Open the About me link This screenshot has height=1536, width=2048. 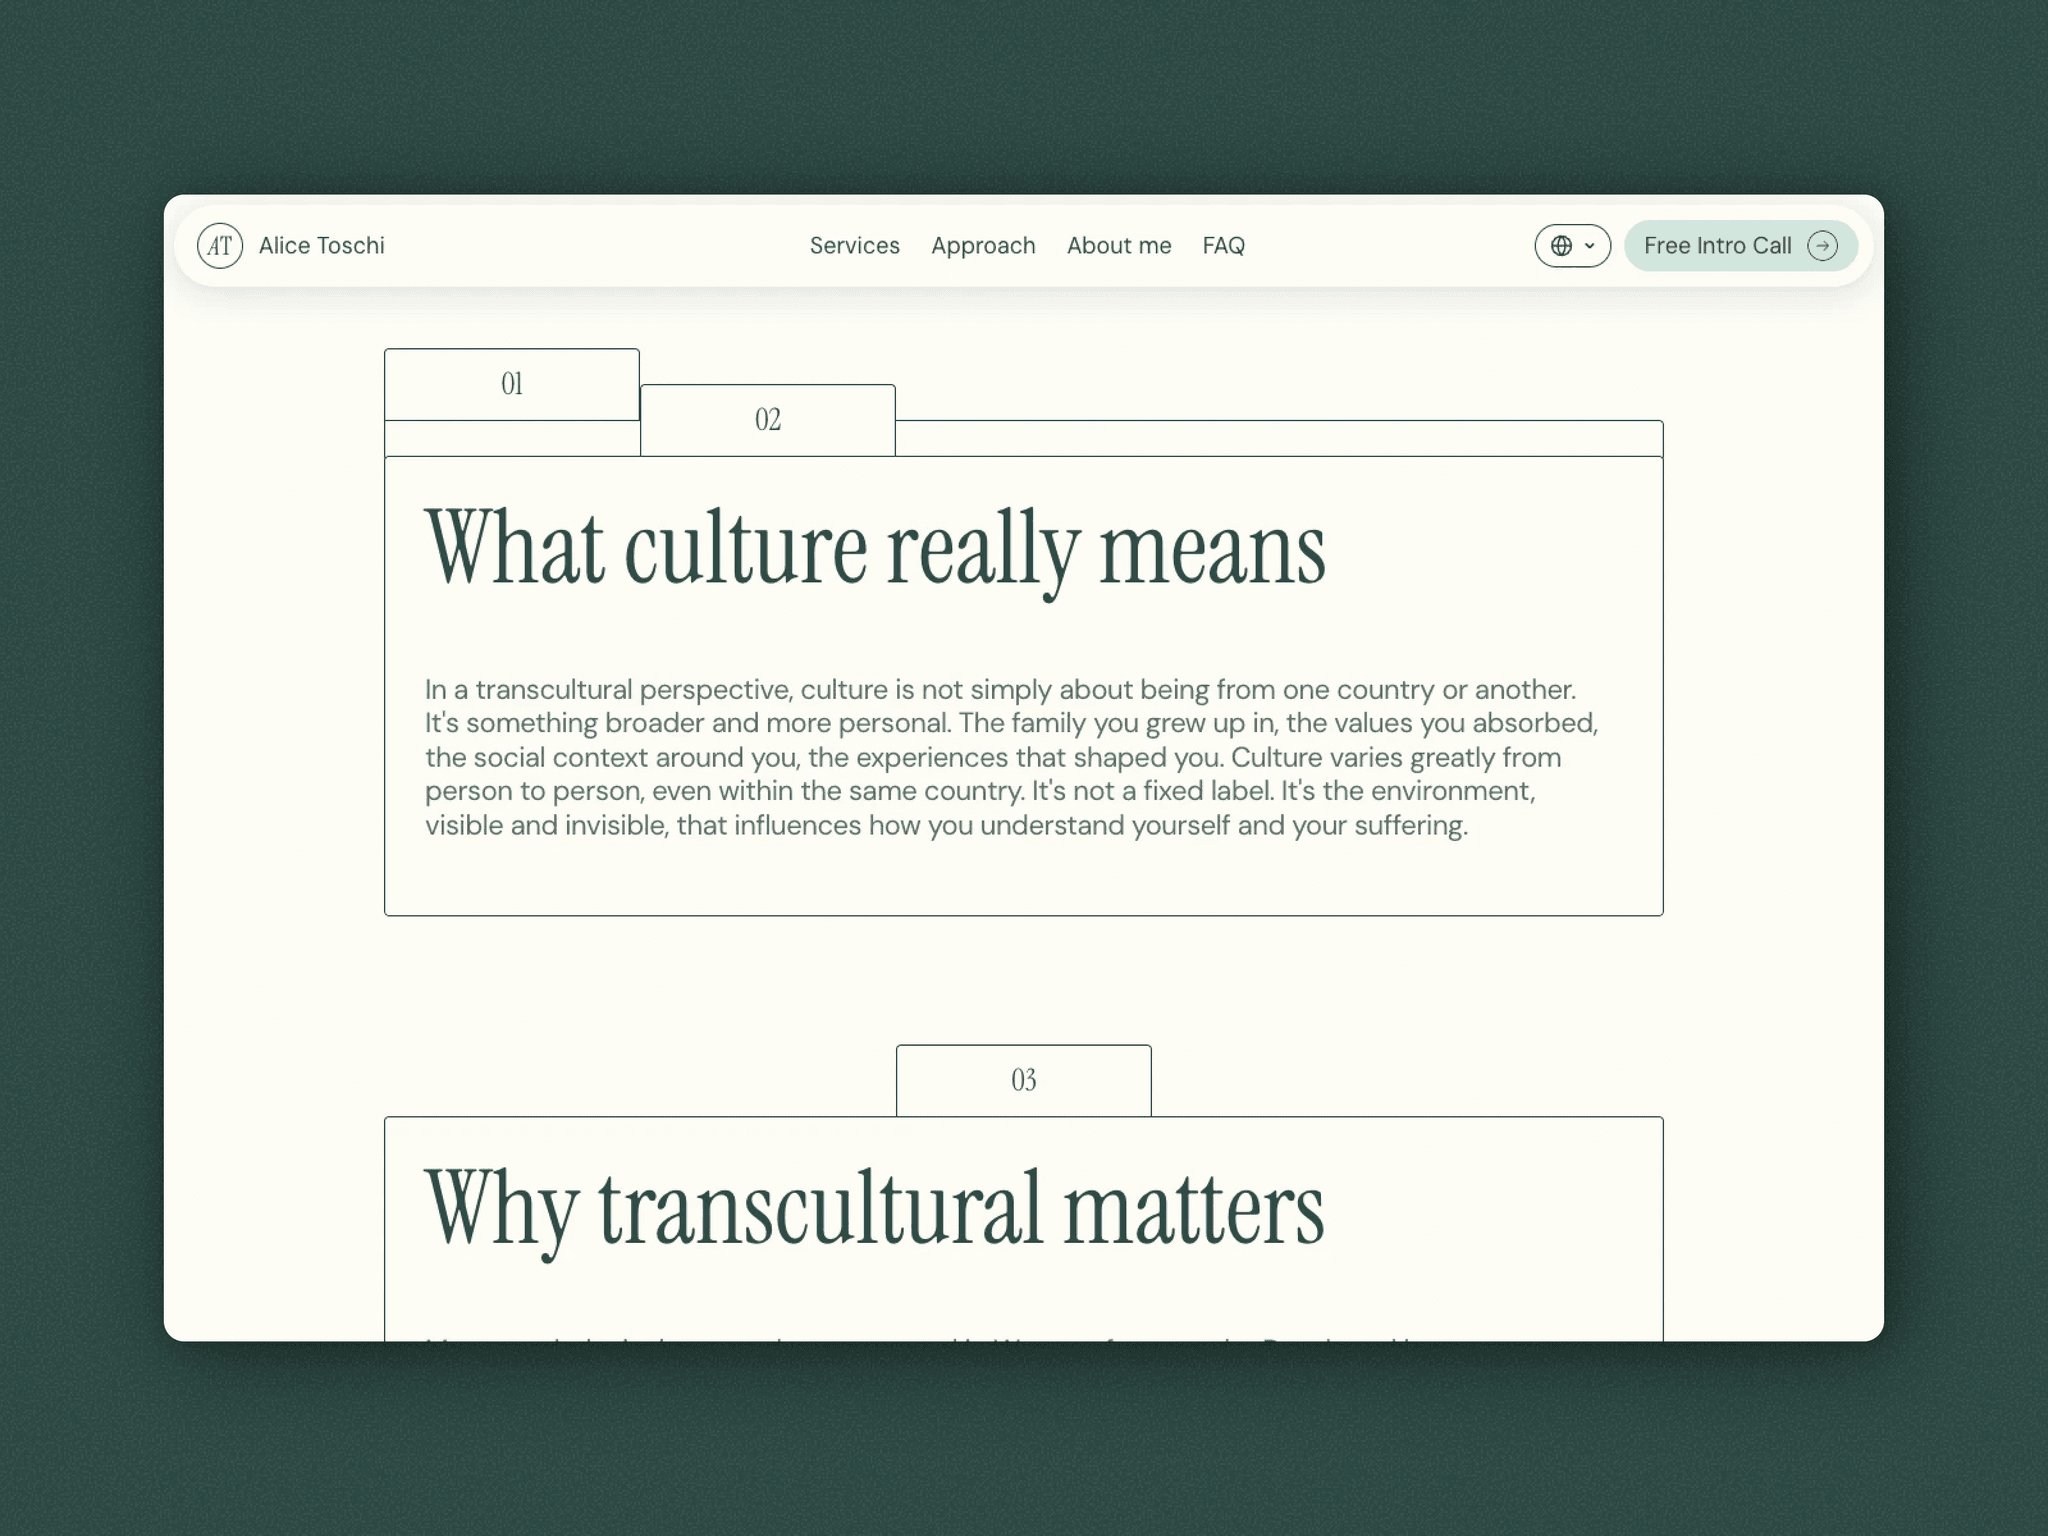click(1118, 245)
